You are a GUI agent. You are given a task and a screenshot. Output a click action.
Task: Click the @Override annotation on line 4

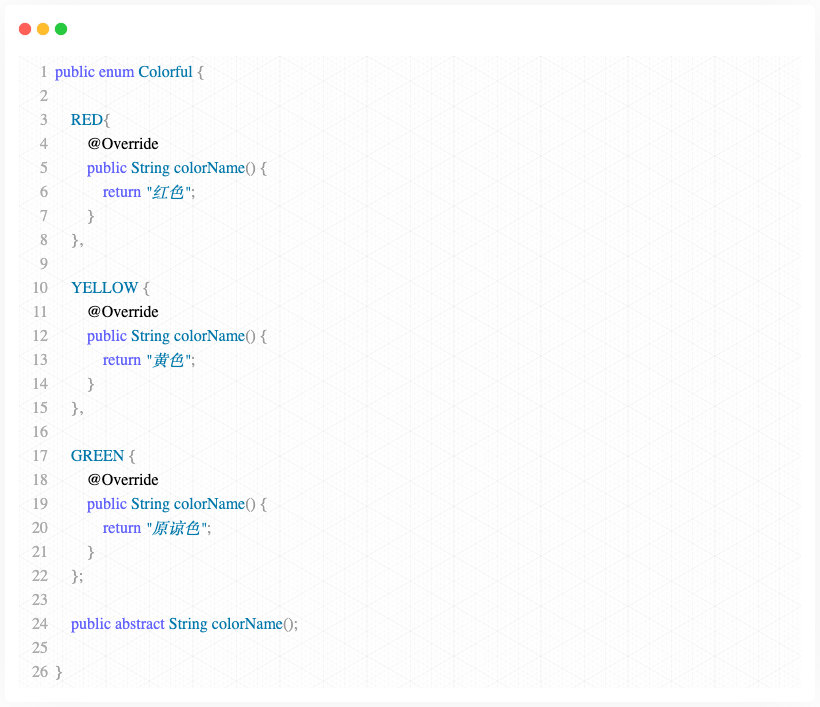tap(123, 144)
